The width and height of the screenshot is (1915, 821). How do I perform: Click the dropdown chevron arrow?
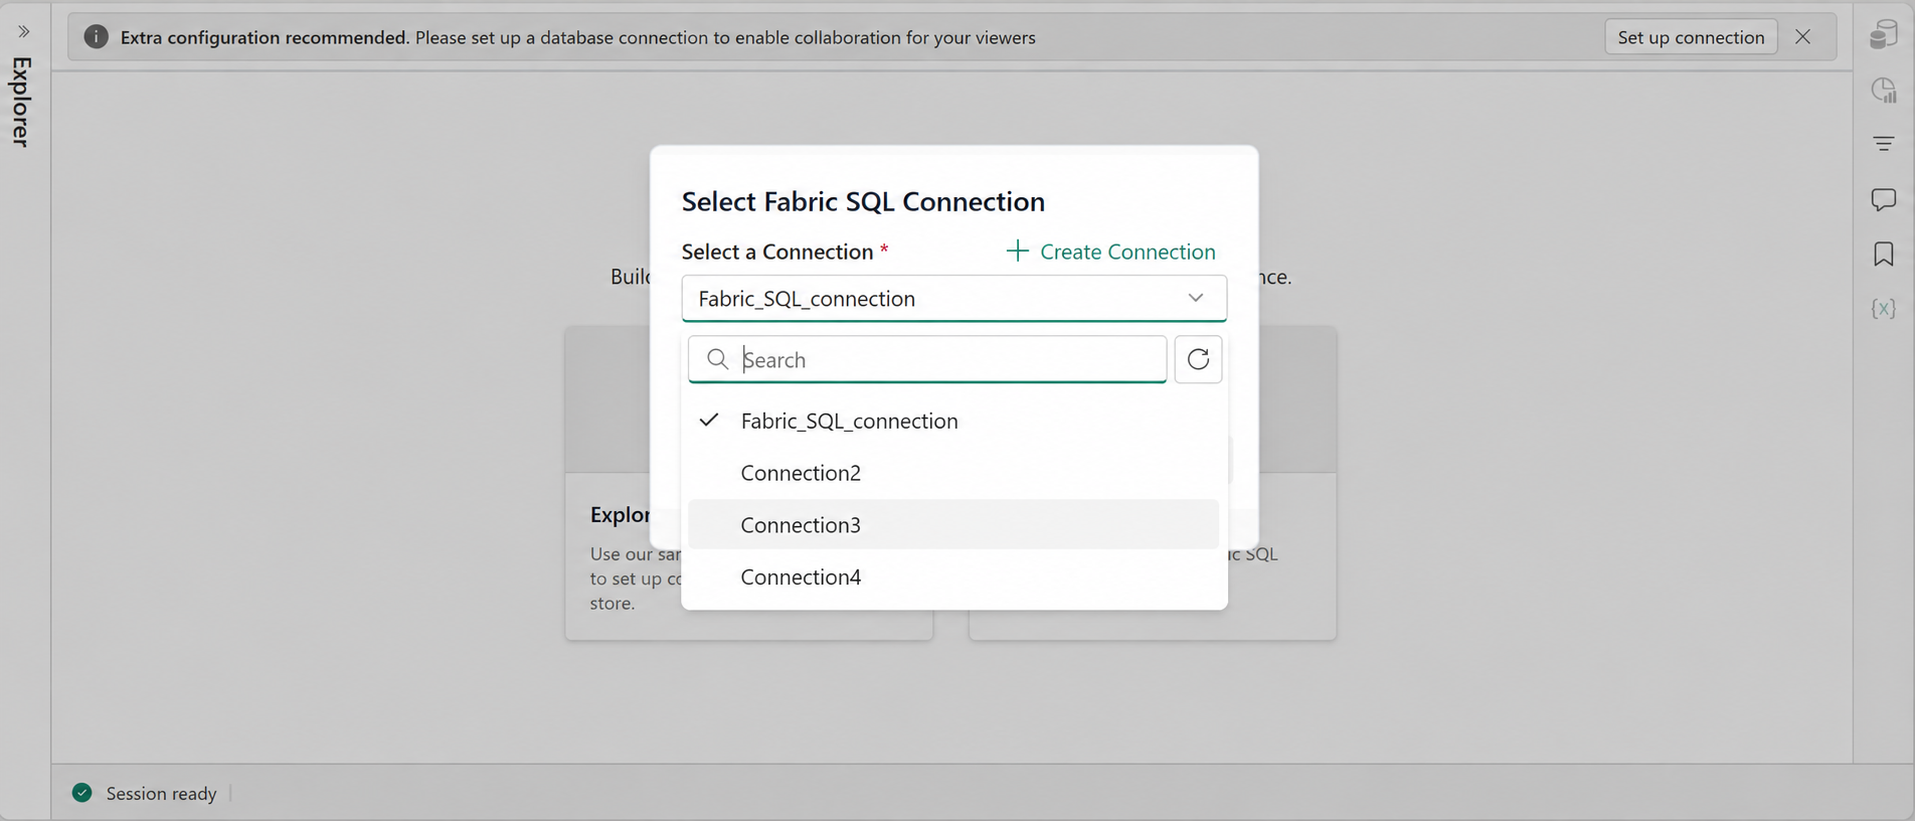click(x=1195, y=298)
